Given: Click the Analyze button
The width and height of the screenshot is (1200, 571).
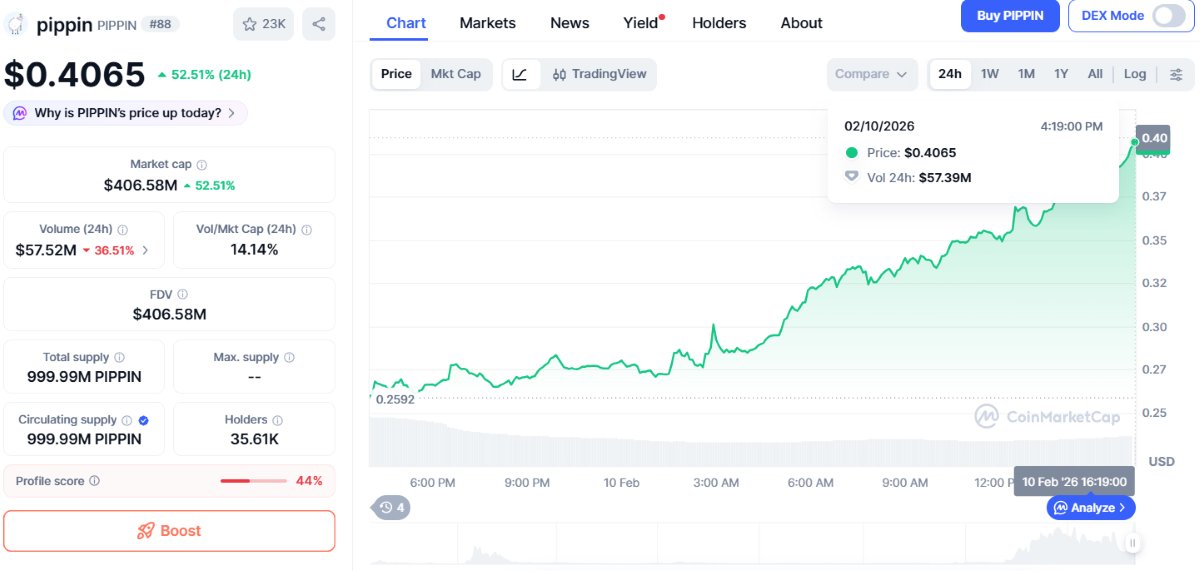Looking at the screenshot, I should click(x=1091, y=508).
